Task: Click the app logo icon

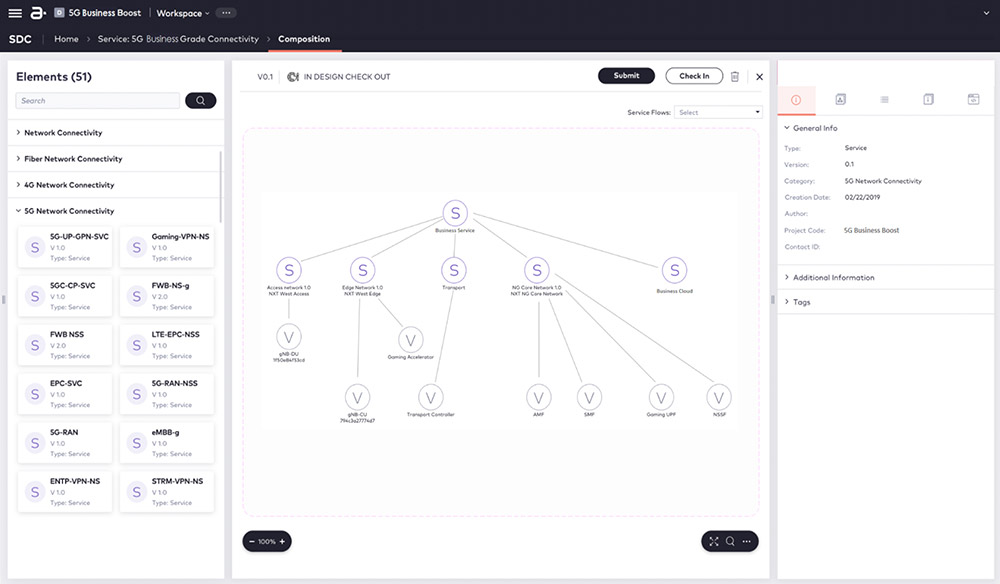Action: coord(38,13)
